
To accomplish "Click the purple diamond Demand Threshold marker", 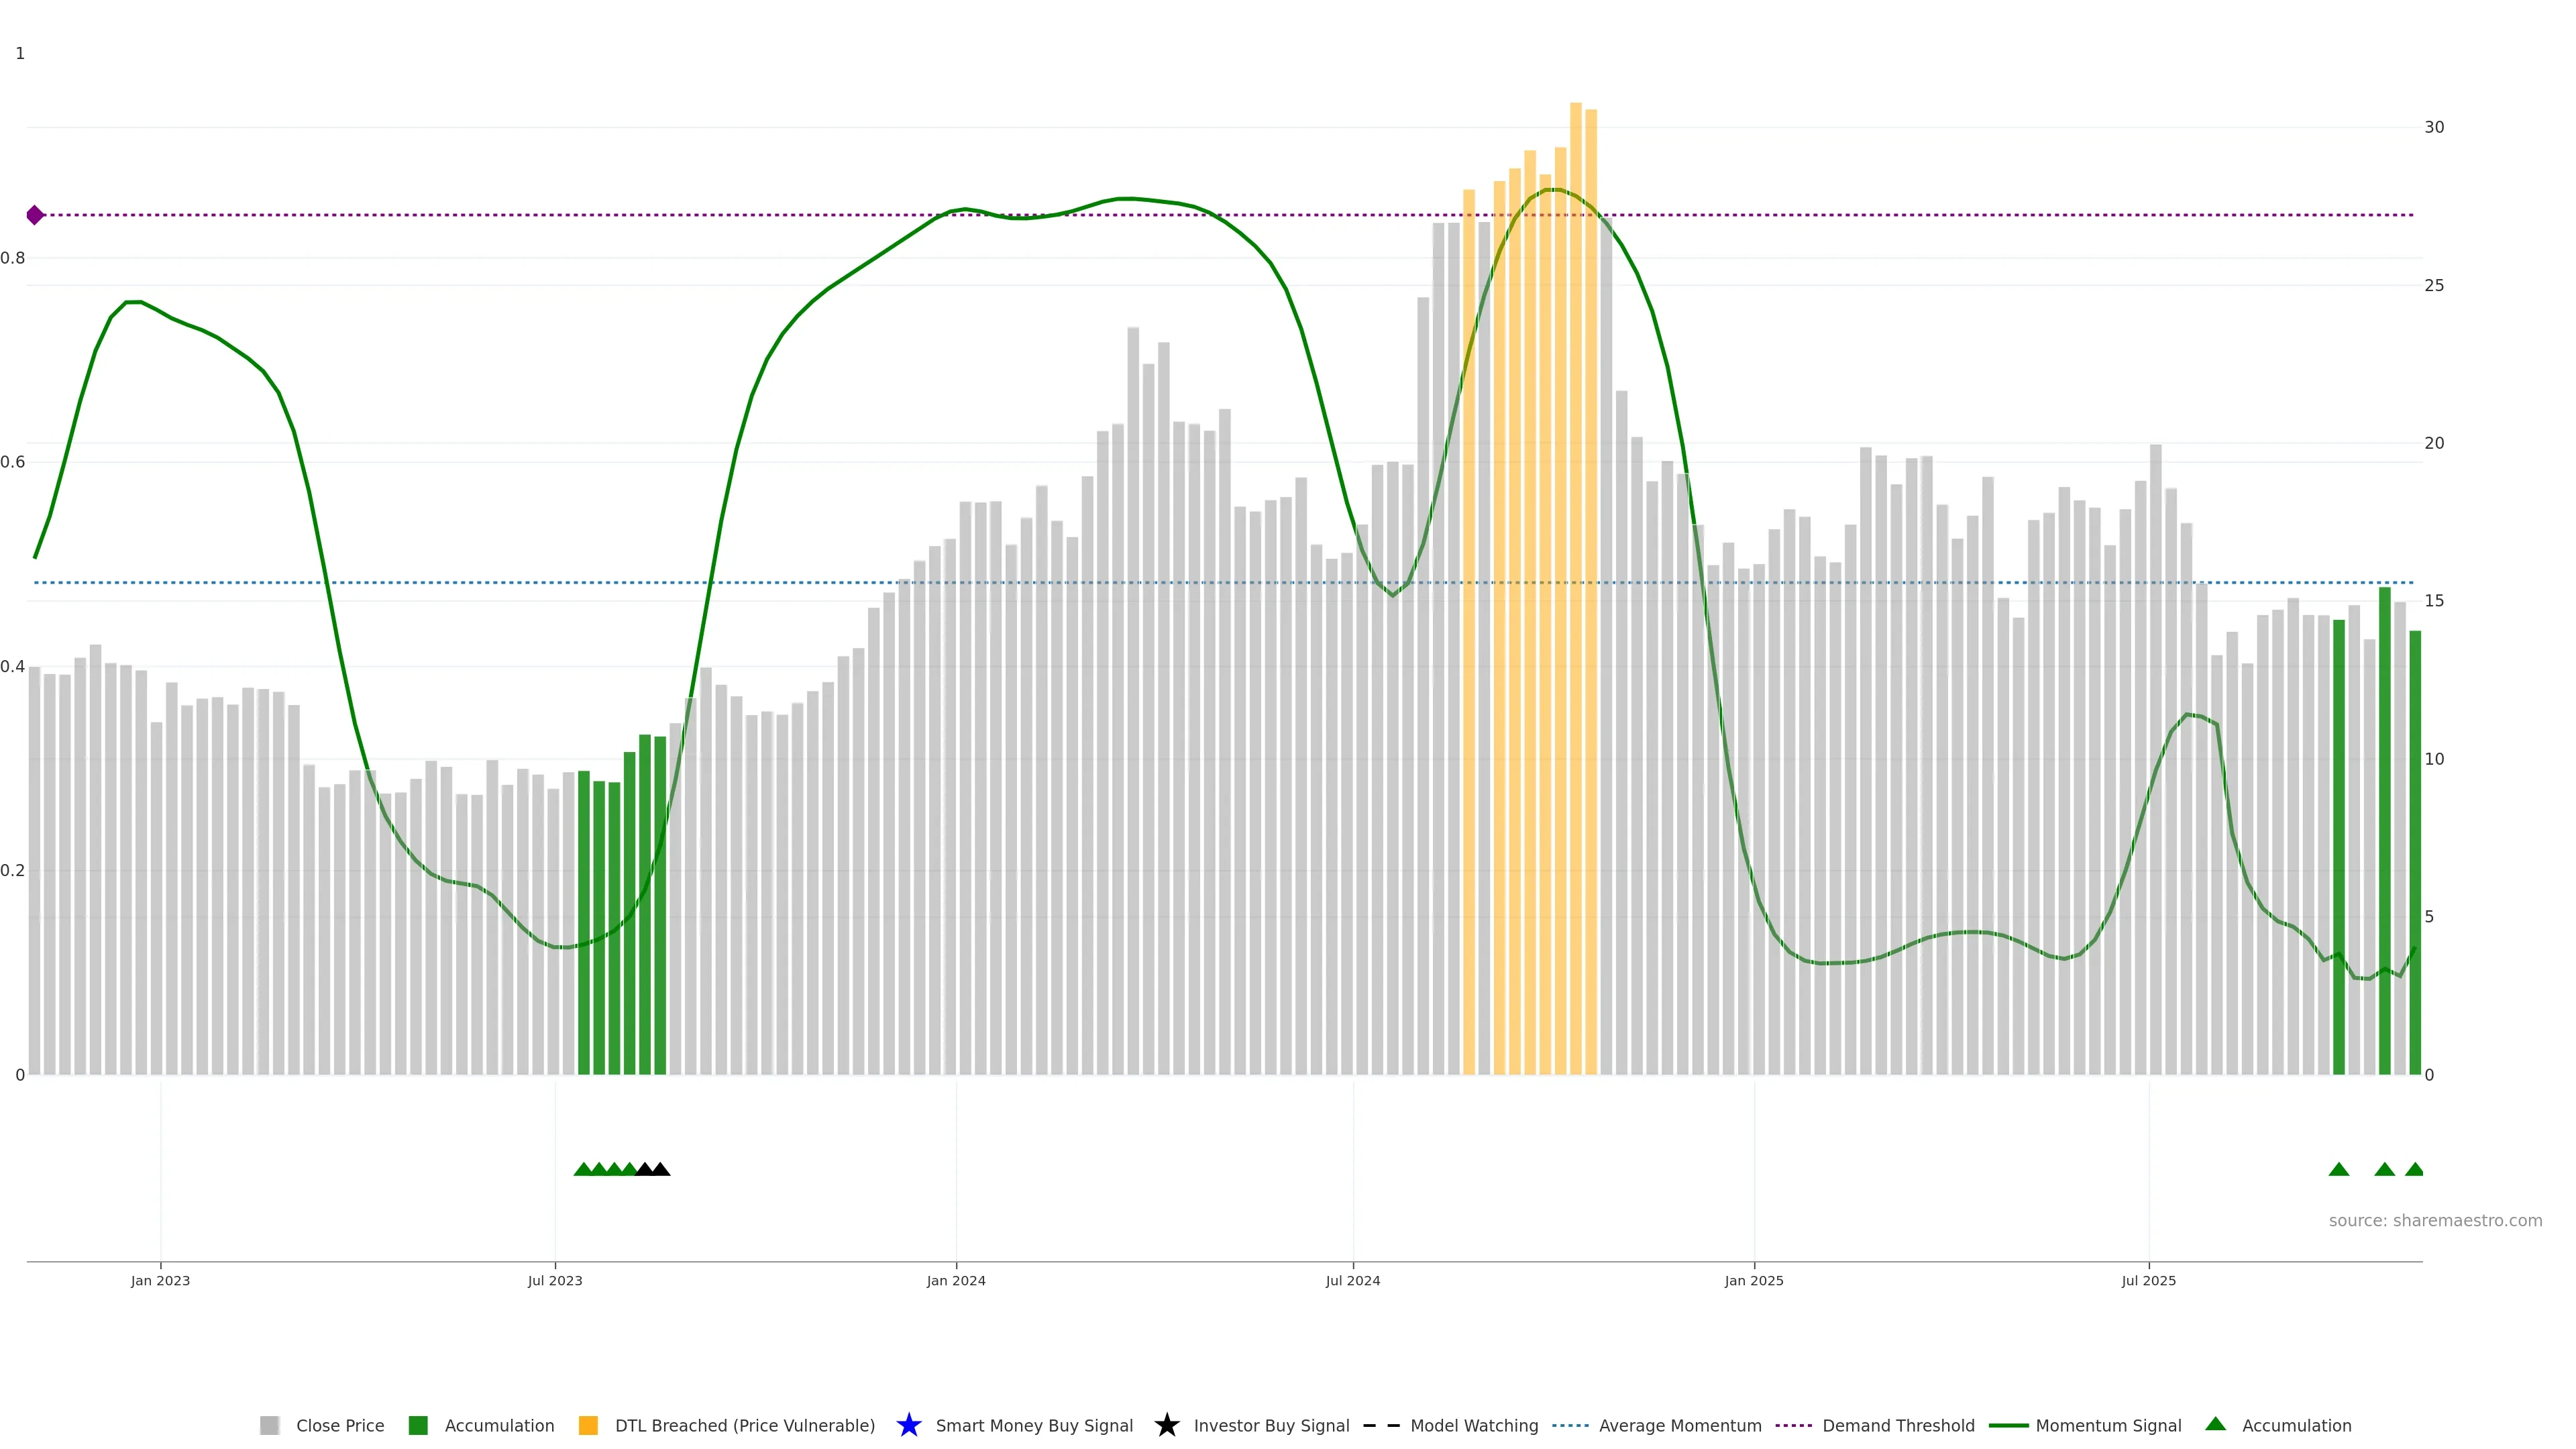I will coord(35,215).
